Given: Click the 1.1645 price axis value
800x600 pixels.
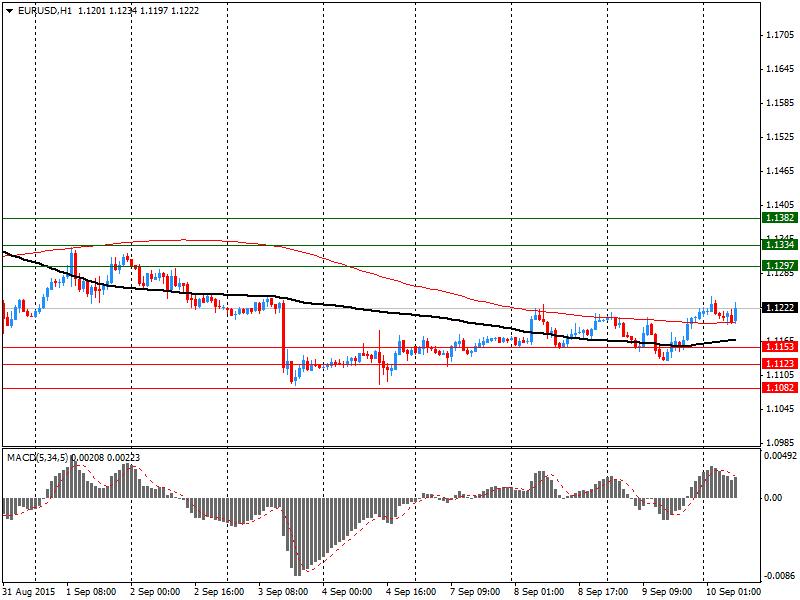Looking at the screenshot, I should [780, 69].
